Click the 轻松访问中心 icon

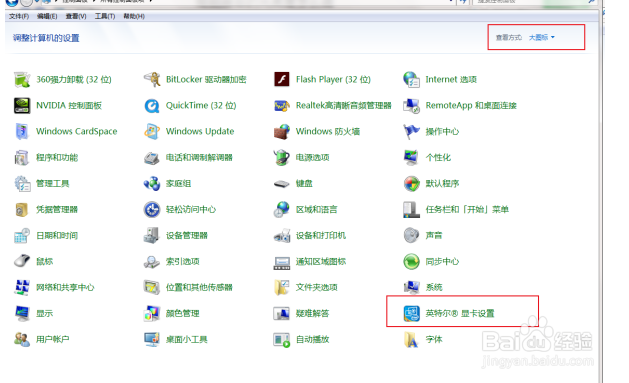(x=152, y=210)
